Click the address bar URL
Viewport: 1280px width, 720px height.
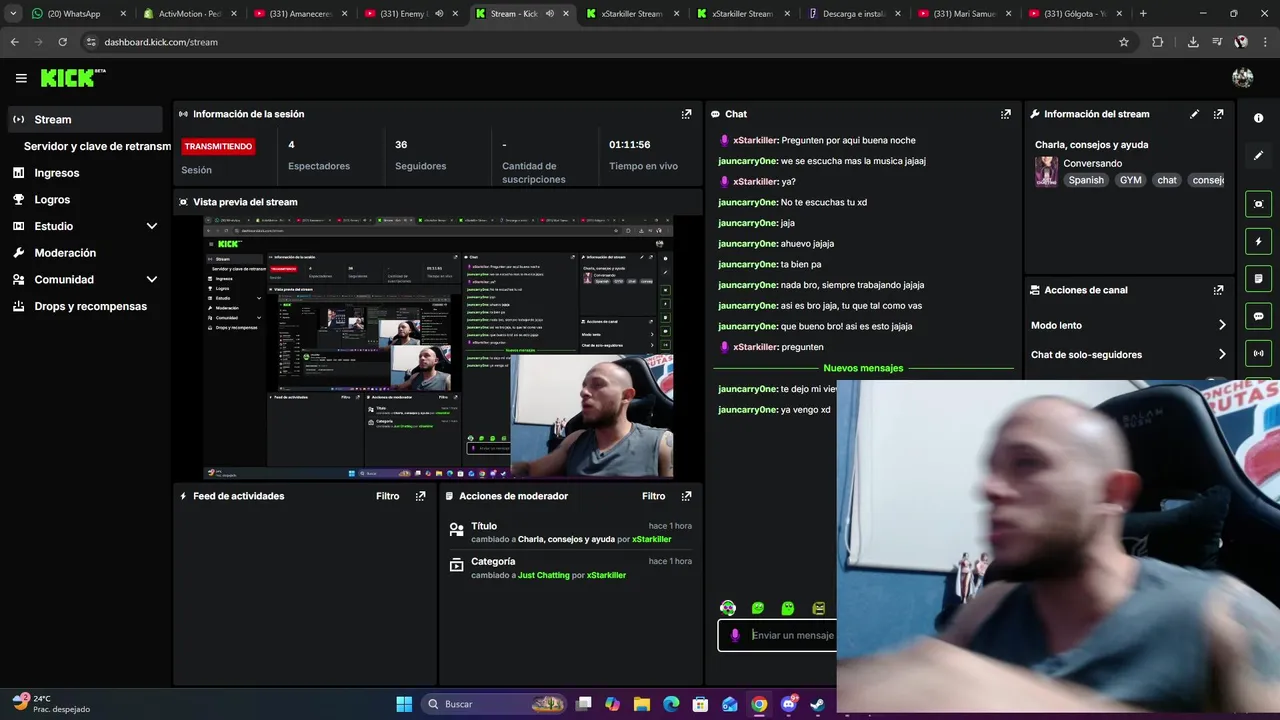coord(161,42)
